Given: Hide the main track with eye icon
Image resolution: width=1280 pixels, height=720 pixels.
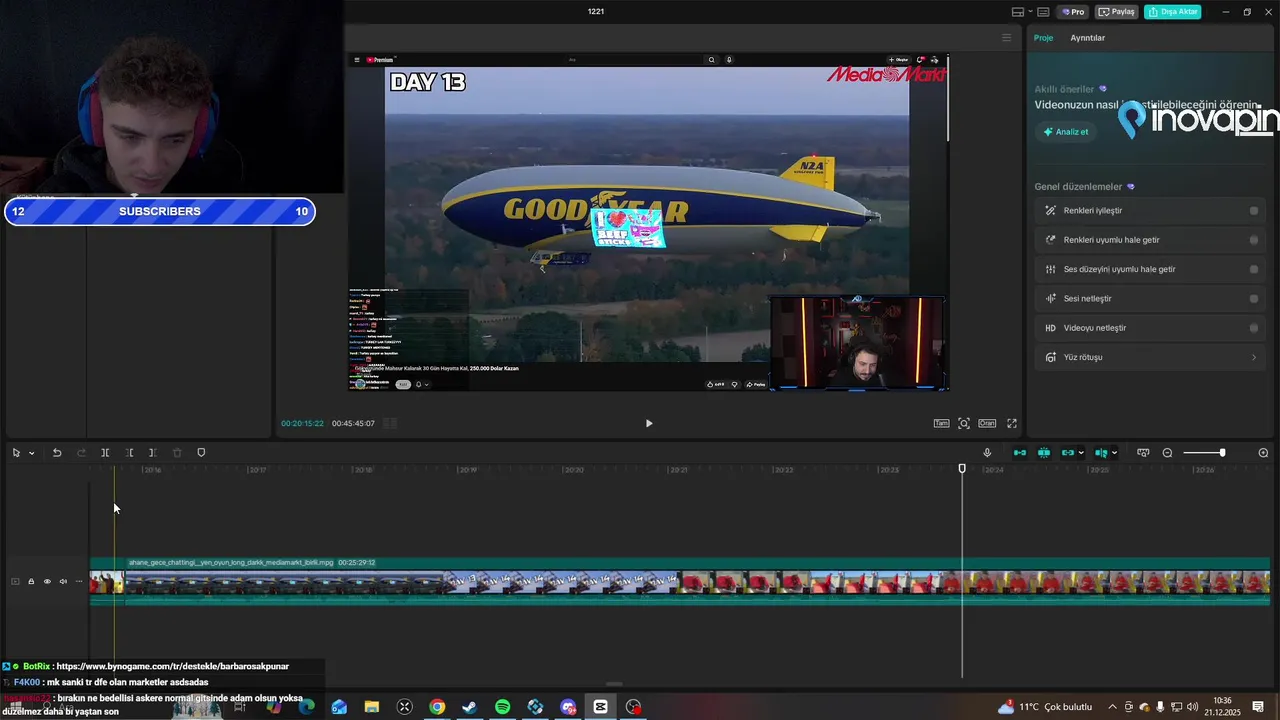Looking at the screenshot, I should click(x=47, y=581).
